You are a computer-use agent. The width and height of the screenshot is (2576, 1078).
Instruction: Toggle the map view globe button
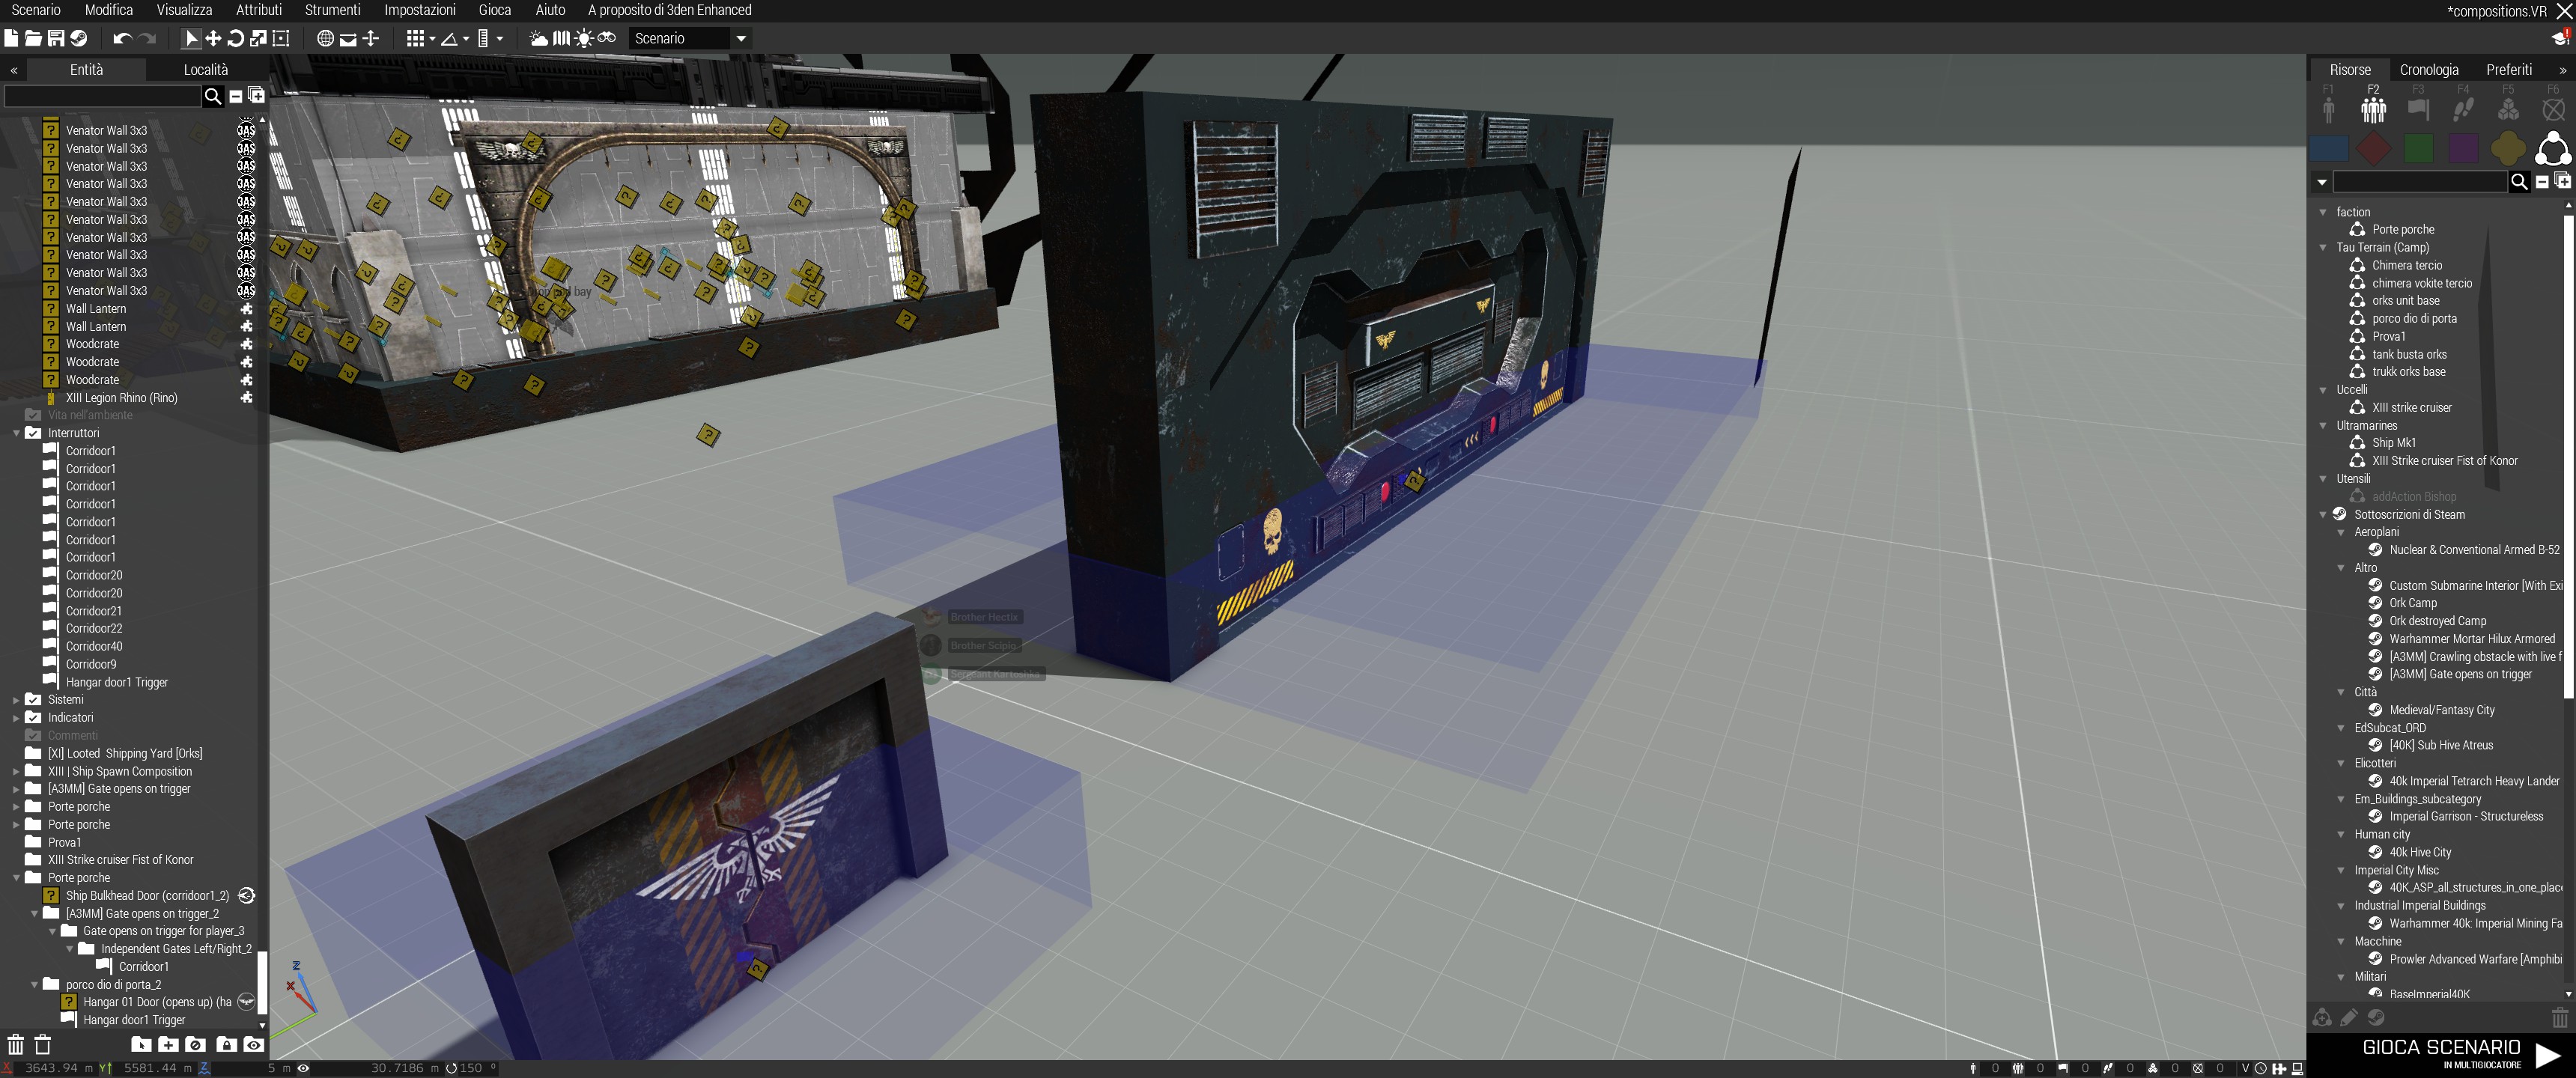point(325,38)
